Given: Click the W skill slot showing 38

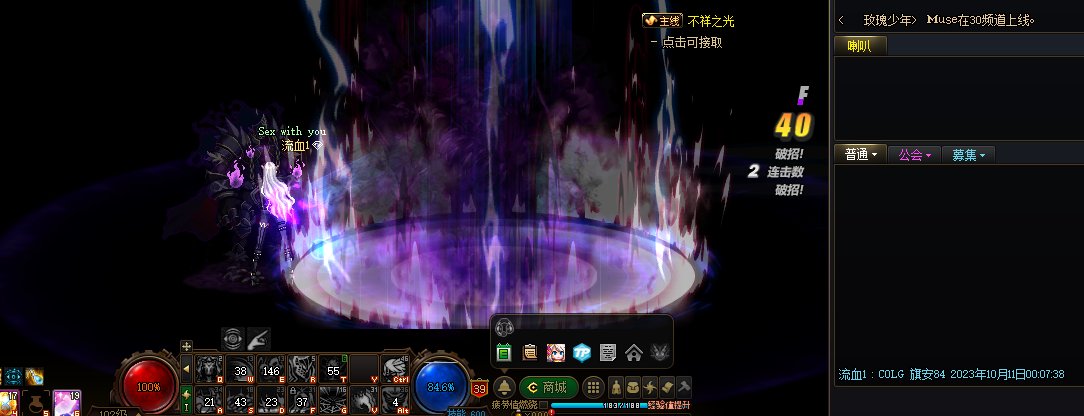Looking at the screenshot, I should coord(240,369).
